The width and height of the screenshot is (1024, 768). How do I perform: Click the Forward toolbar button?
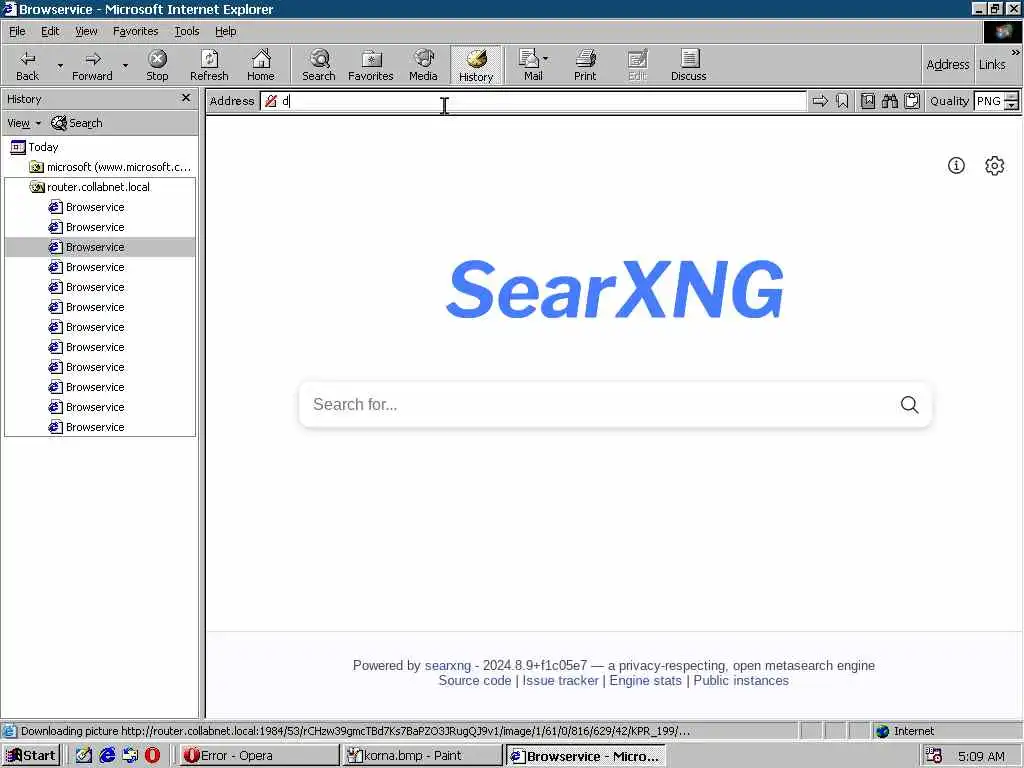pos(92,65)
